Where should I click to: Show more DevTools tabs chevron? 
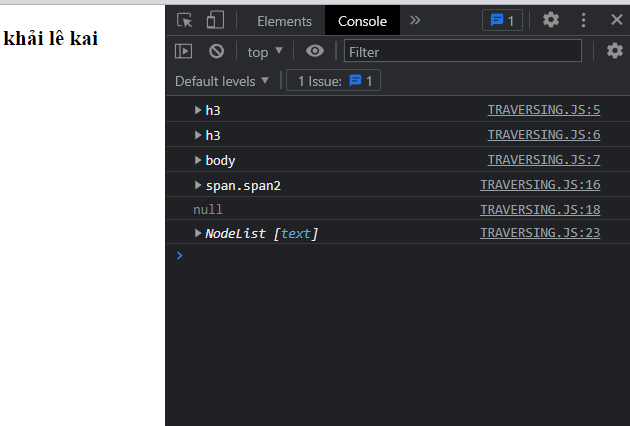point(415,20)
